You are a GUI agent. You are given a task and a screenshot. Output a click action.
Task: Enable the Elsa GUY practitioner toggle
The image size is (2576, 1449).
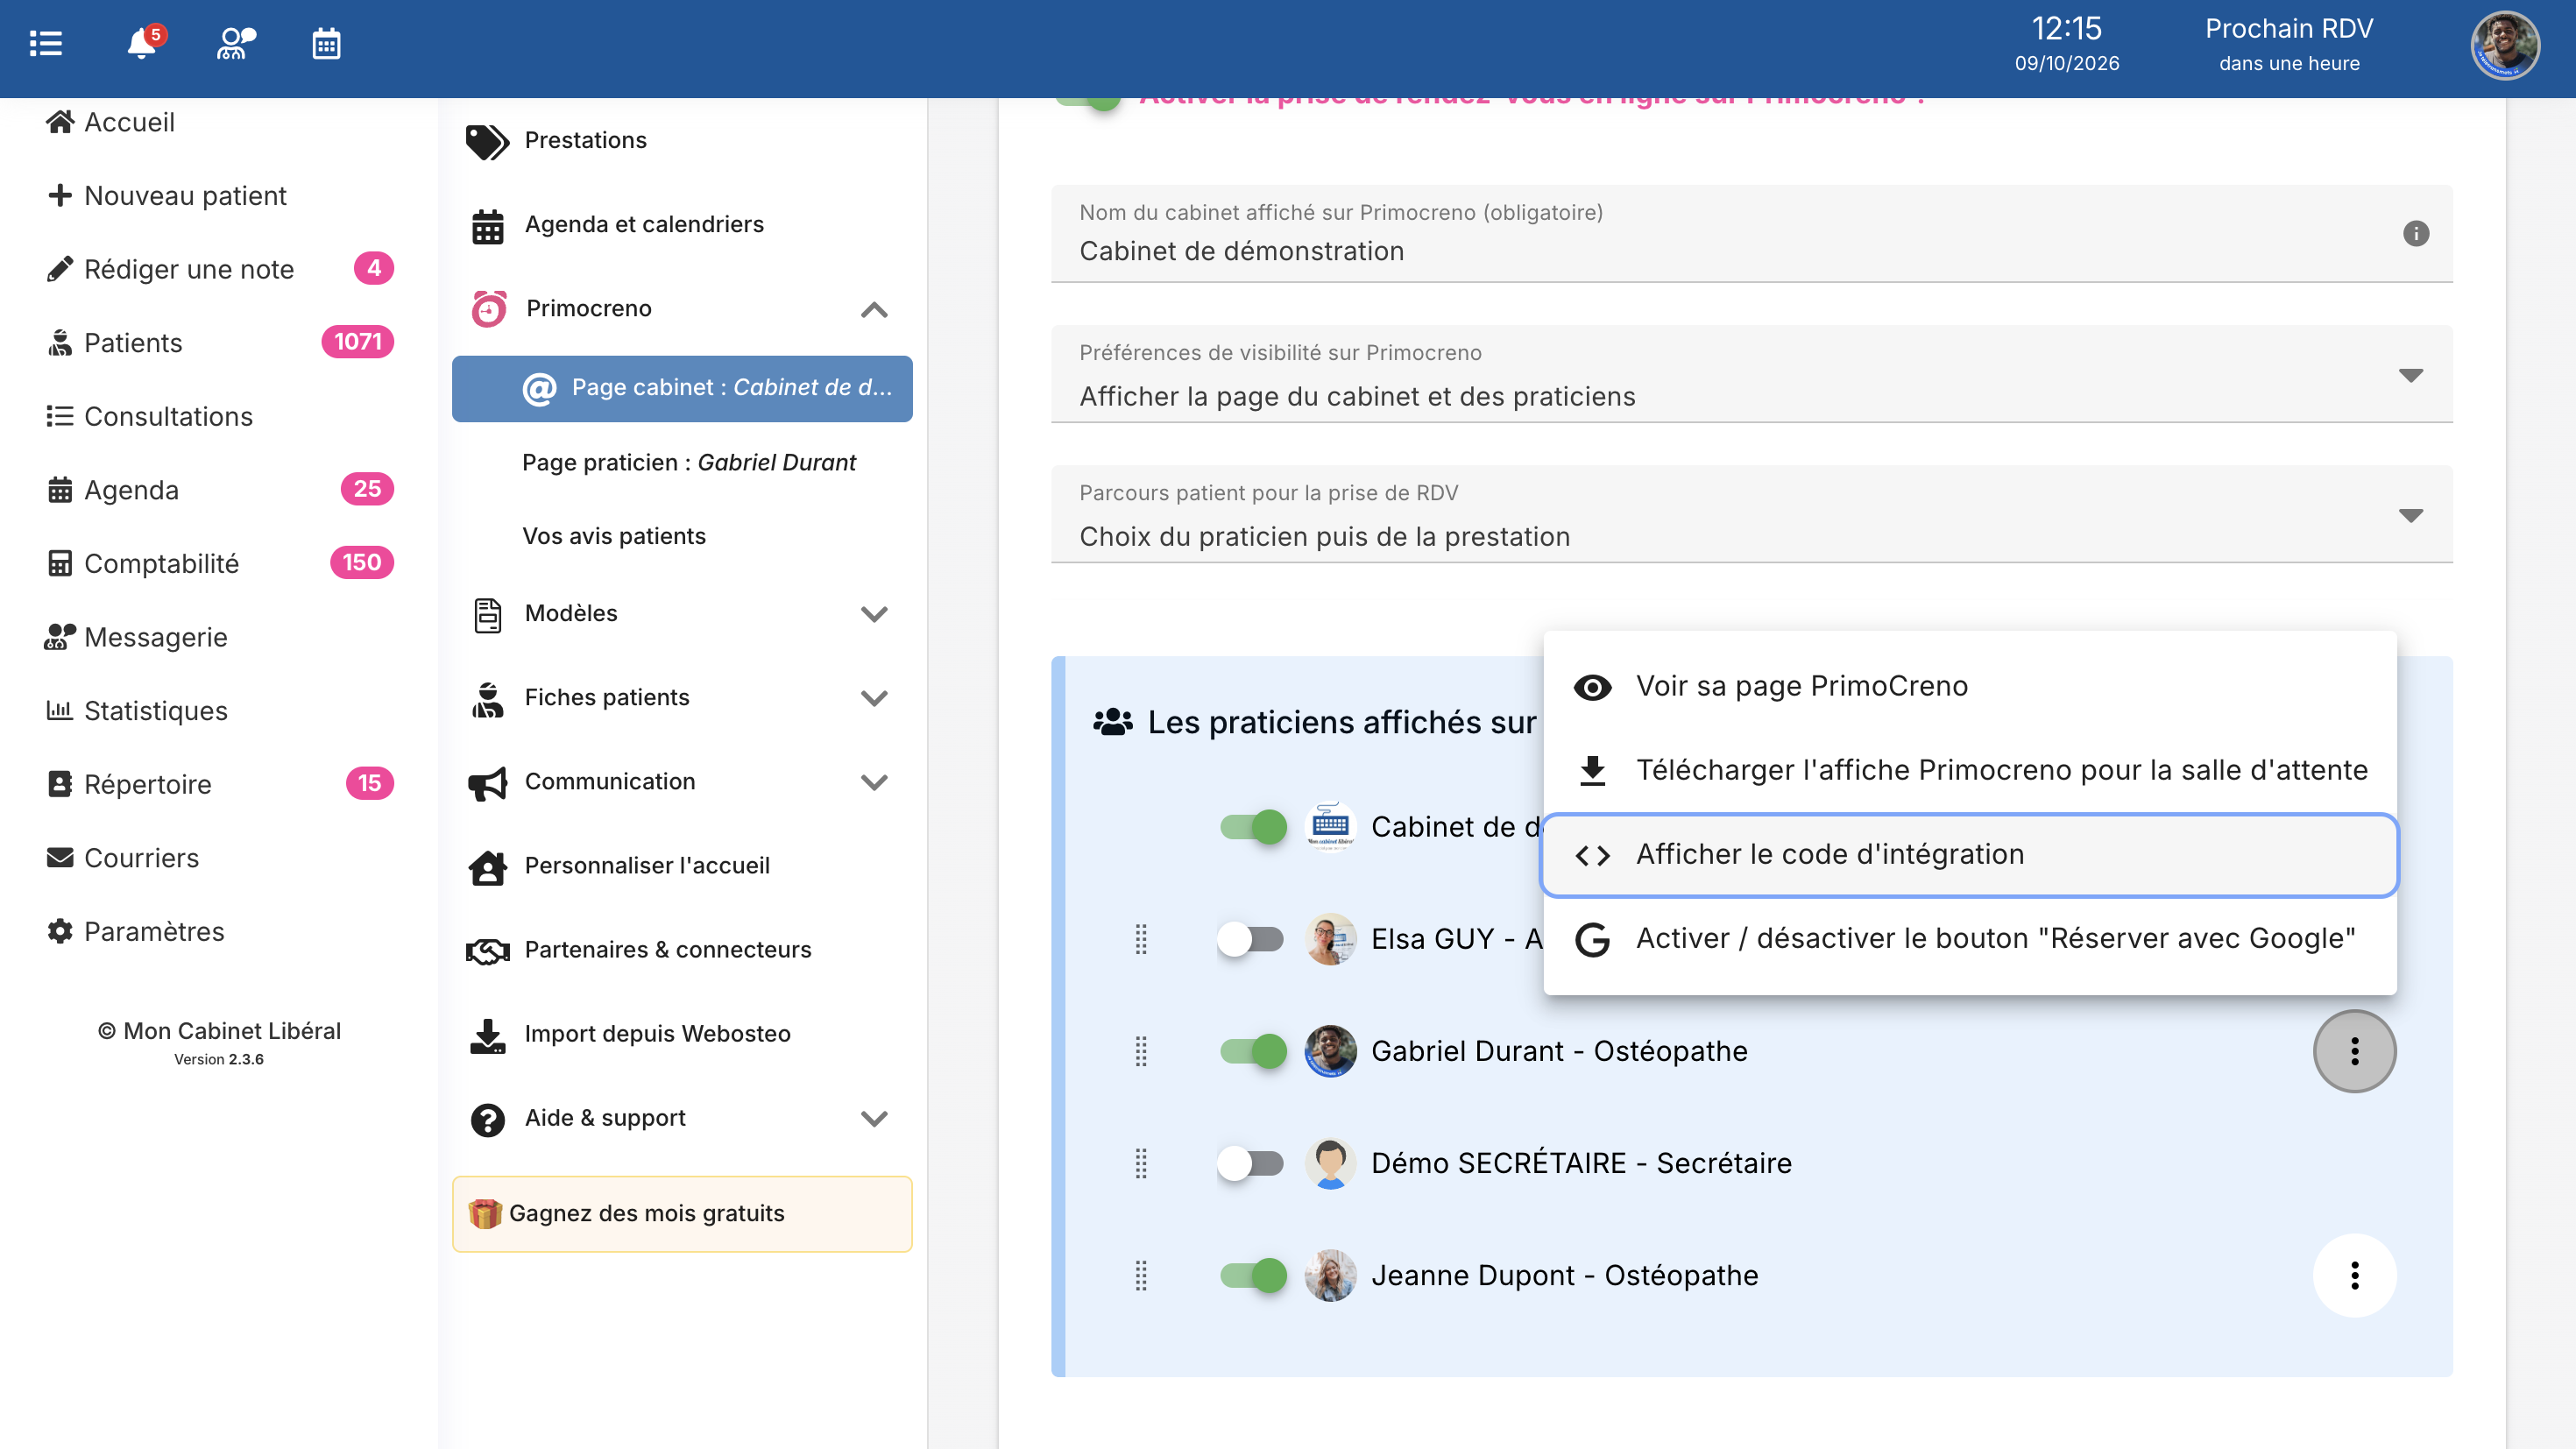pyautogui.click(x=1251, y=939)
